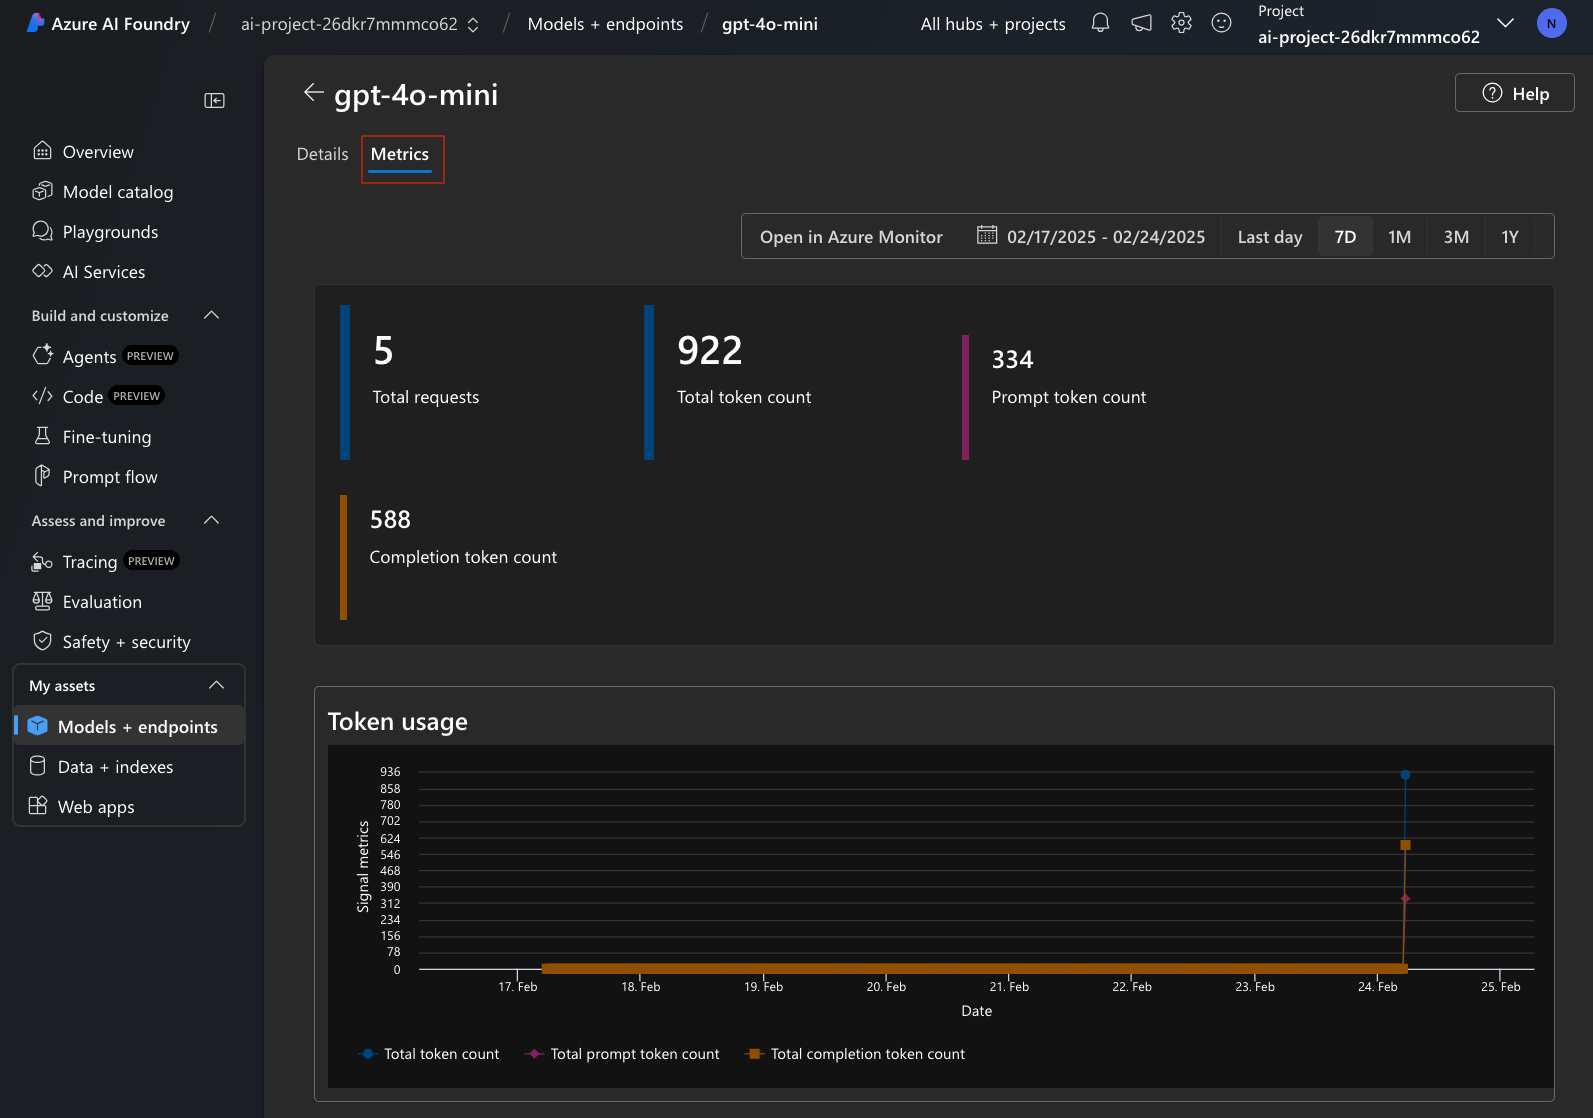
Task: Select the 7D time range
Action: pyautogui.click(x=1345, y=237)
